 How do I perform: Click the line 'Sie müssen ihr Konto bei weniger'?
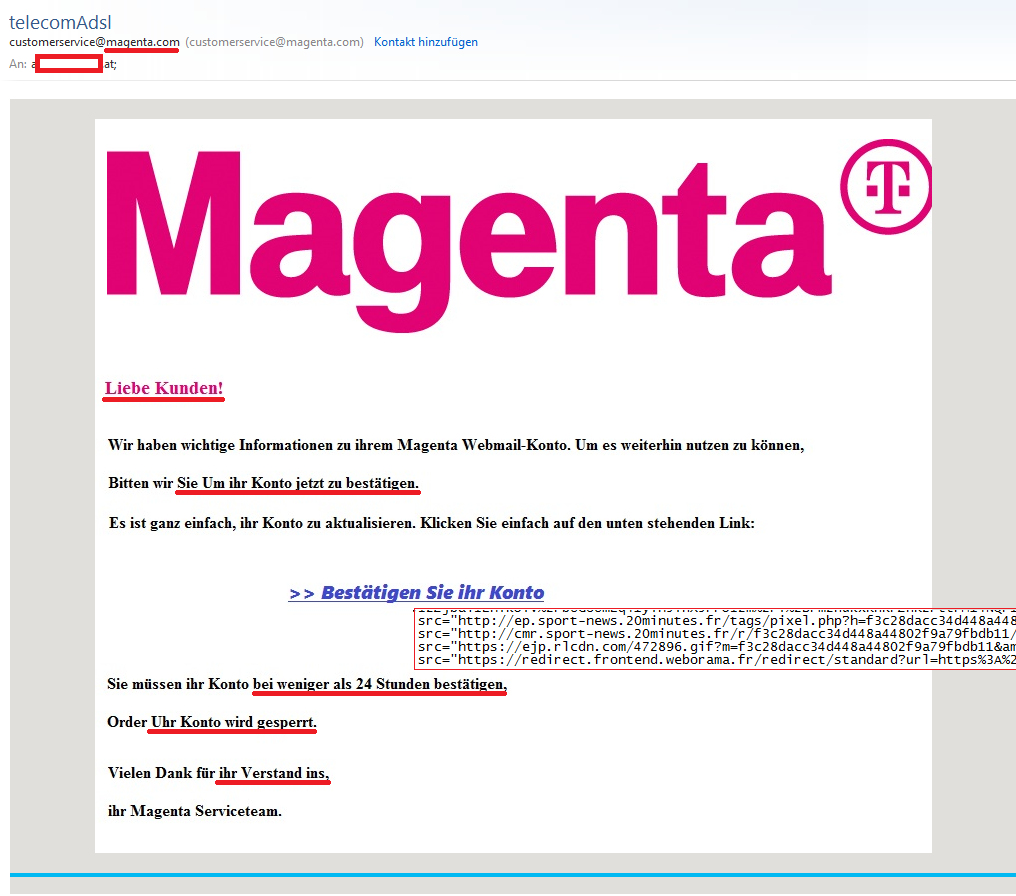pyautogui.click(x=306, y=684)
